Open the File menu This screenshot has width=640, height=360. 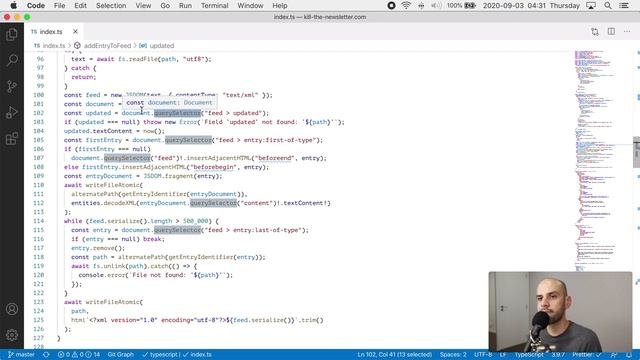click(x=60, y=5)
